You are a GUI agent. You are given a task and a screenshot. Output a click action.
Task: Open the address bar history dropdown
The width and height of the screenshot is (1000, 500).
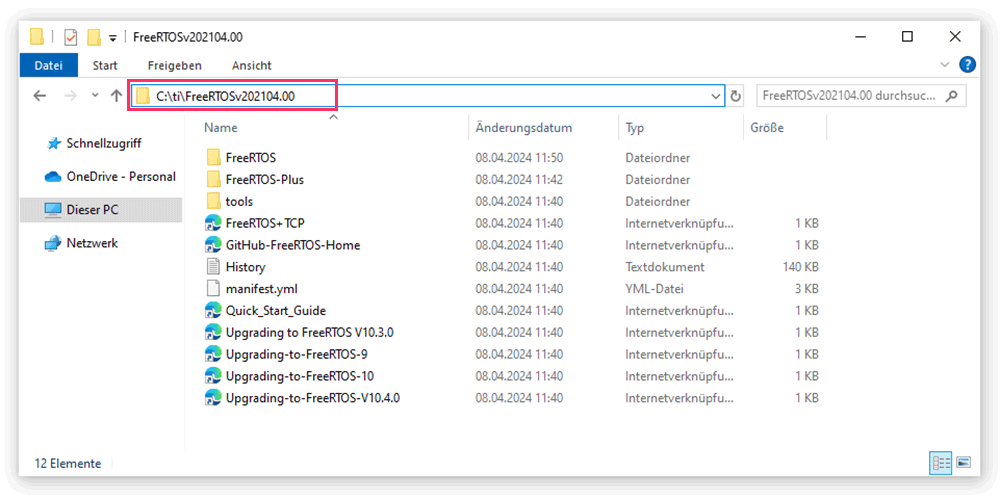point(716,96)
